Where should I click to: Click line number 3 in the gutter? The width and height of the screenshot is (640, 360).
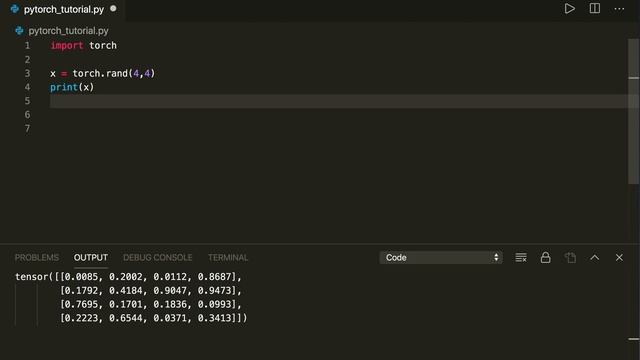(x=27, y=73)
